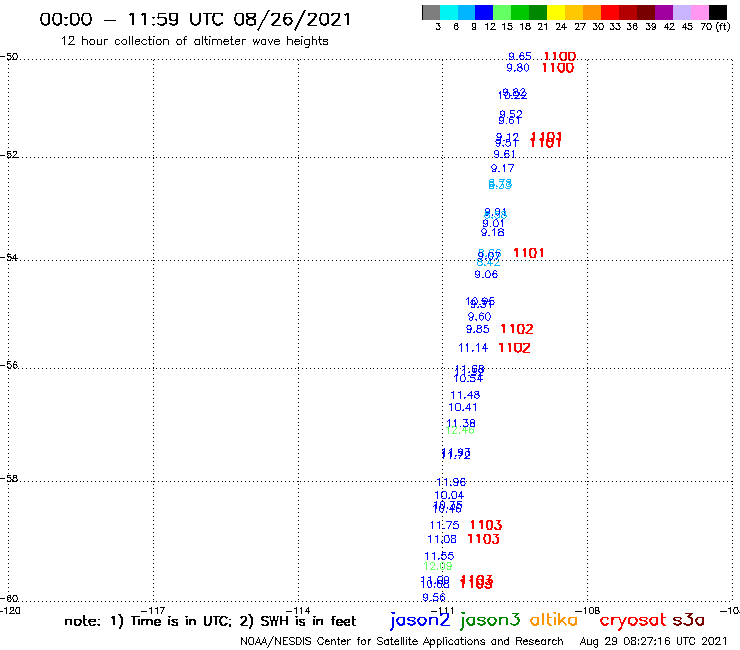Image resolution: width=740 pixels, height=650 pixels.
Task: Click the red 1100 time beside 9.80
Action: click(558, 68)
